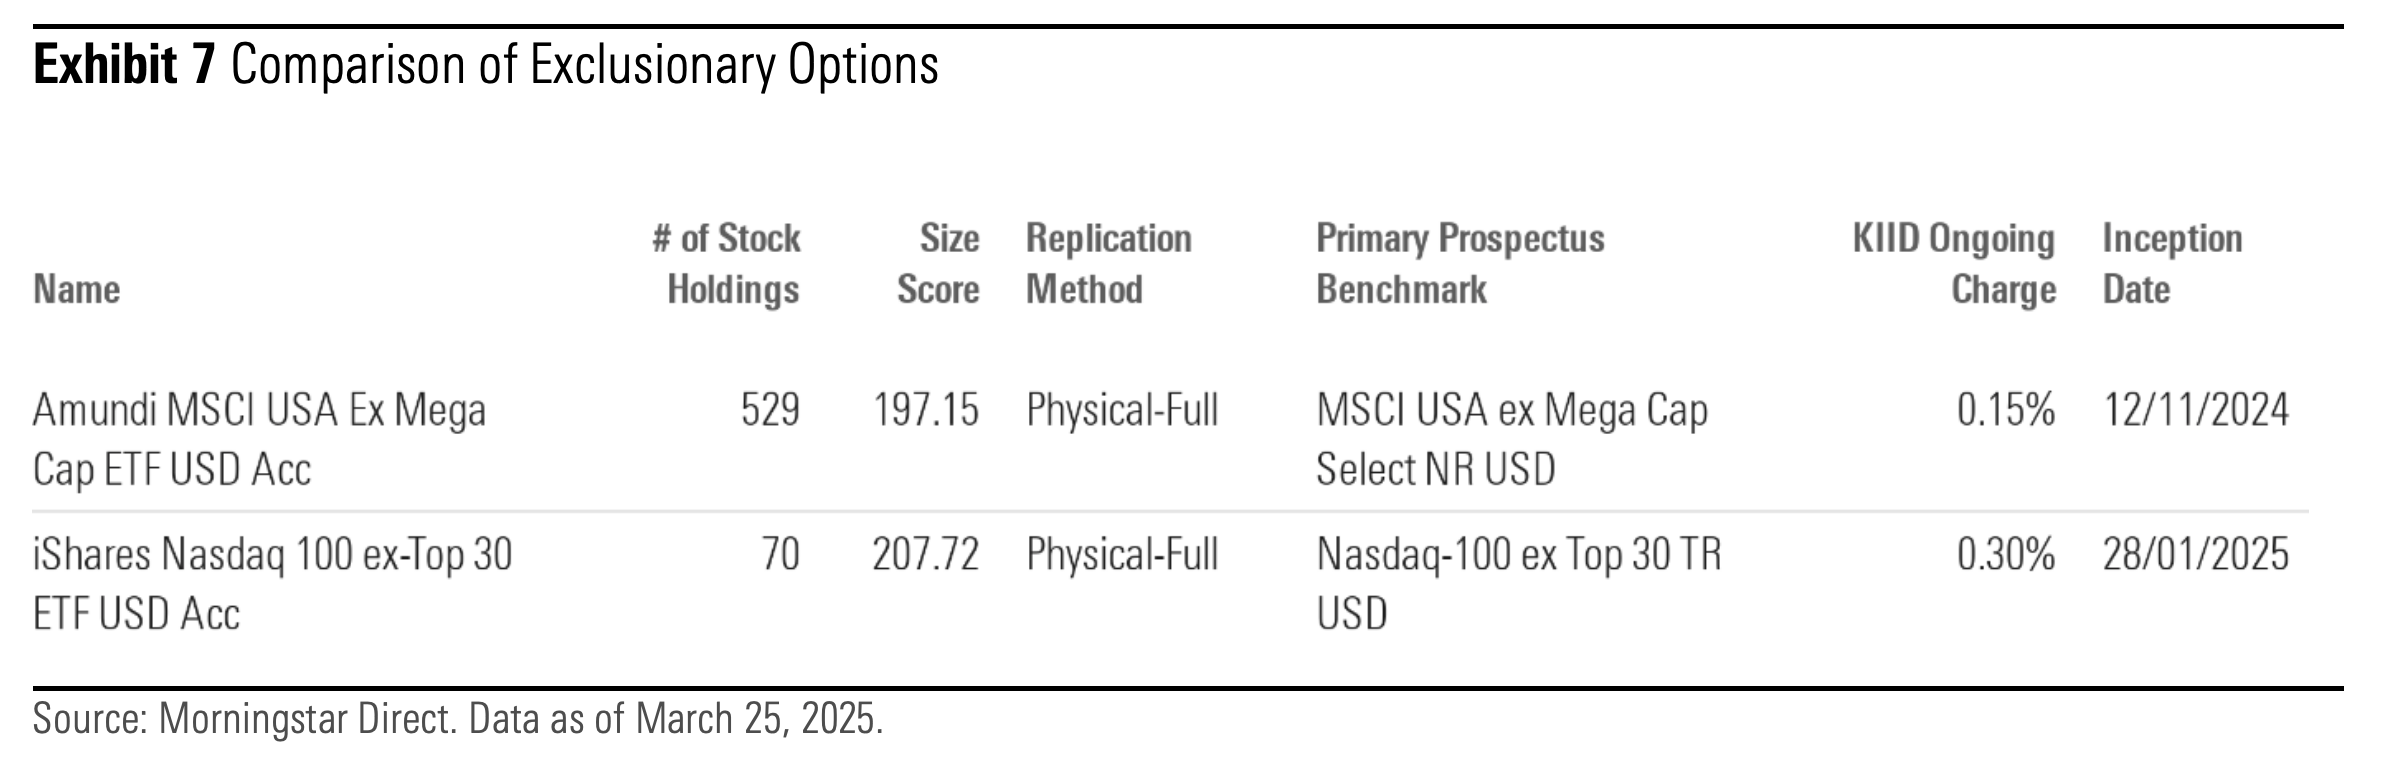Select the KIID Ongoing Charge header

(x=1953, y=264)
